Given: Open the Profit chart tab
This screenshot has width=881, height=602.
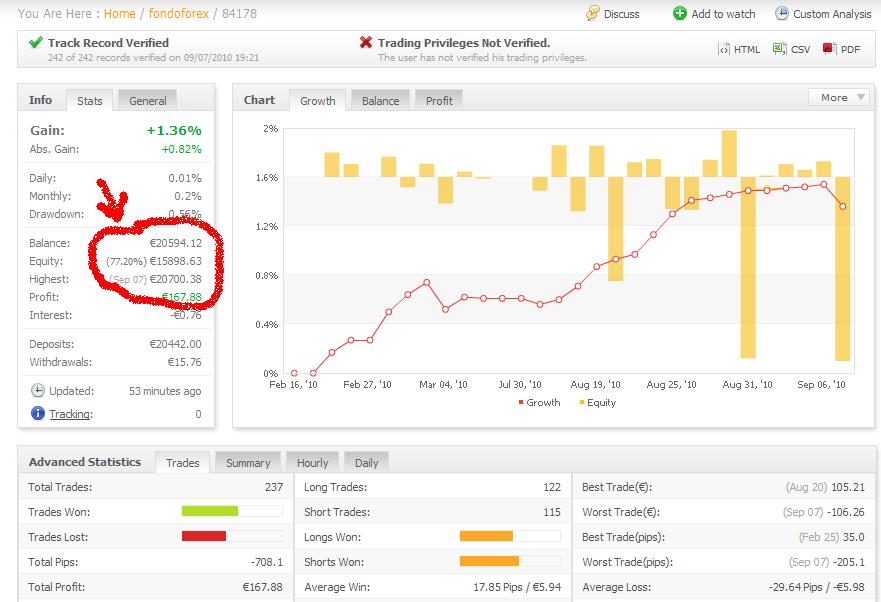Looking at the screenshot, I should coord(439,100).
